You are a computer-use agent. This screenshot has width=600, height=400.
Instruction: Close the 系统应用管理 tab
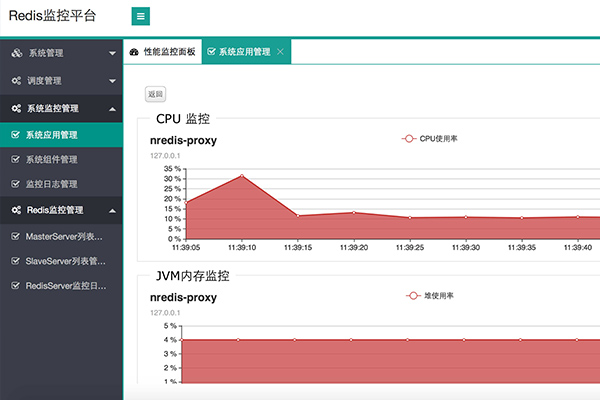coord(280,51)
